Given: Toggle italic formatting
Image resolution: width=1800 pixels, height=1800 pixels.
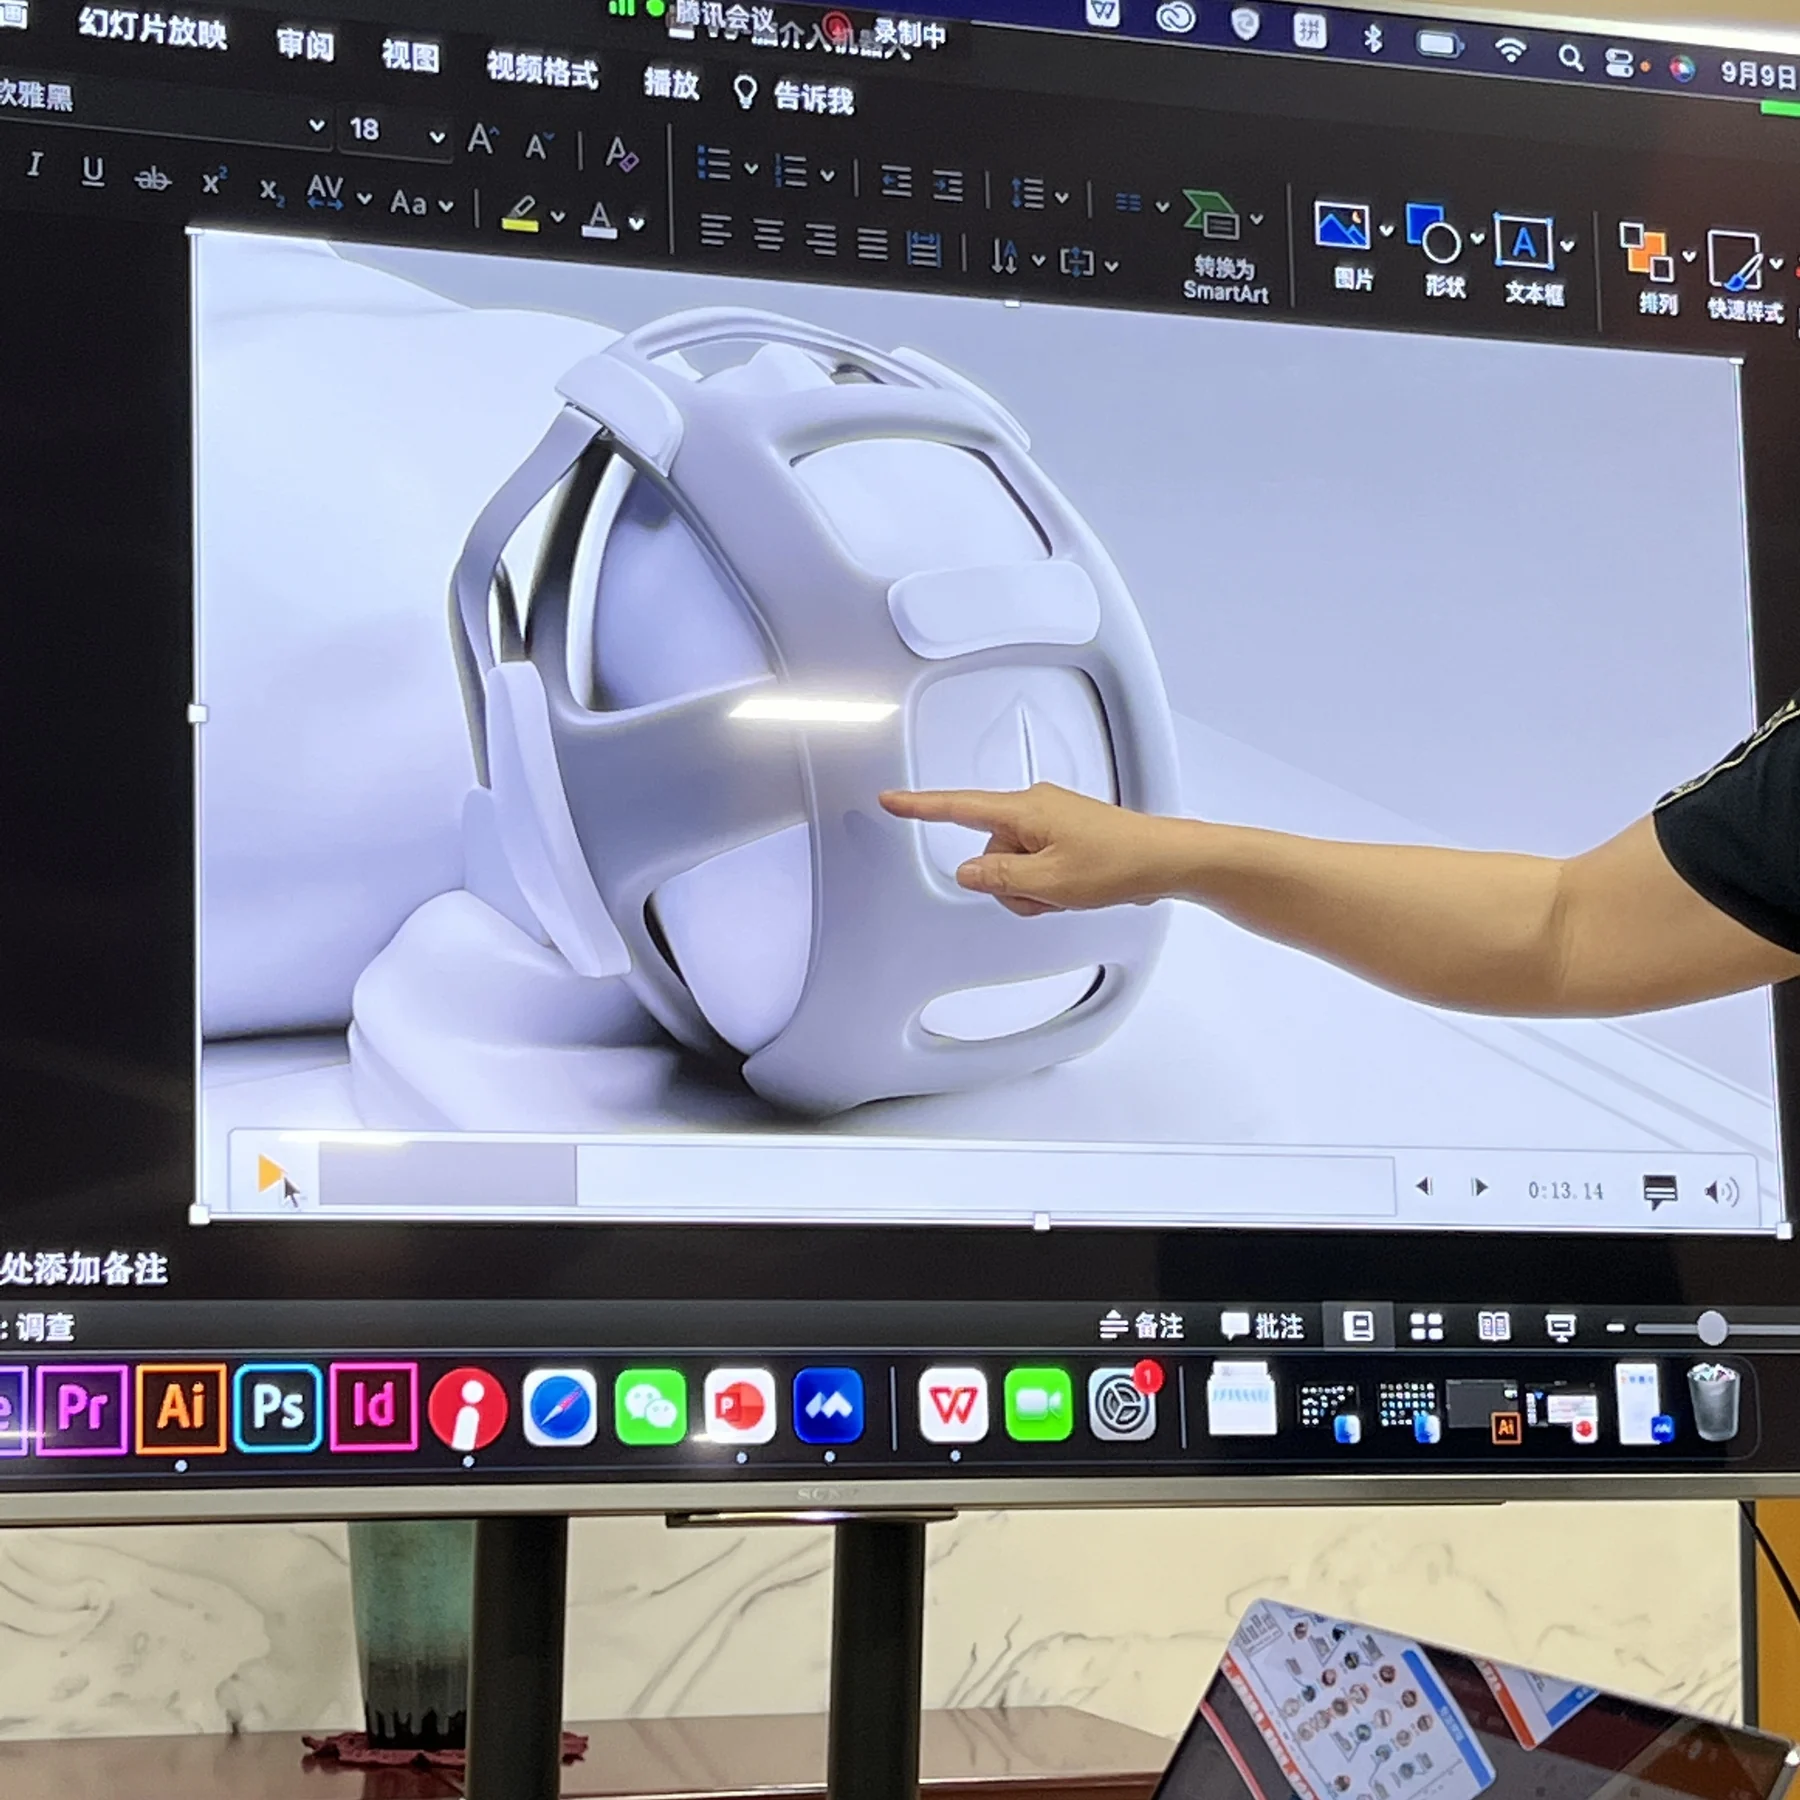Looking at the screenshot, I should (x=35, y=163).
